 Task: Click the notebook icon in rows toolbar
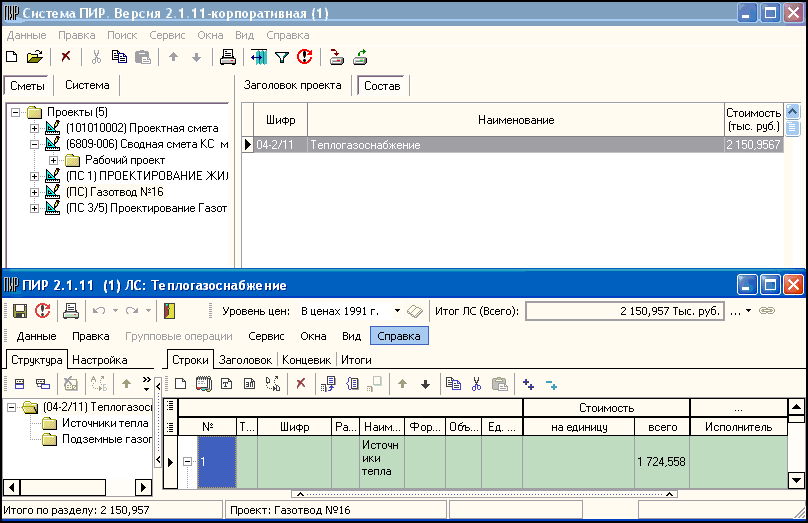204,383
